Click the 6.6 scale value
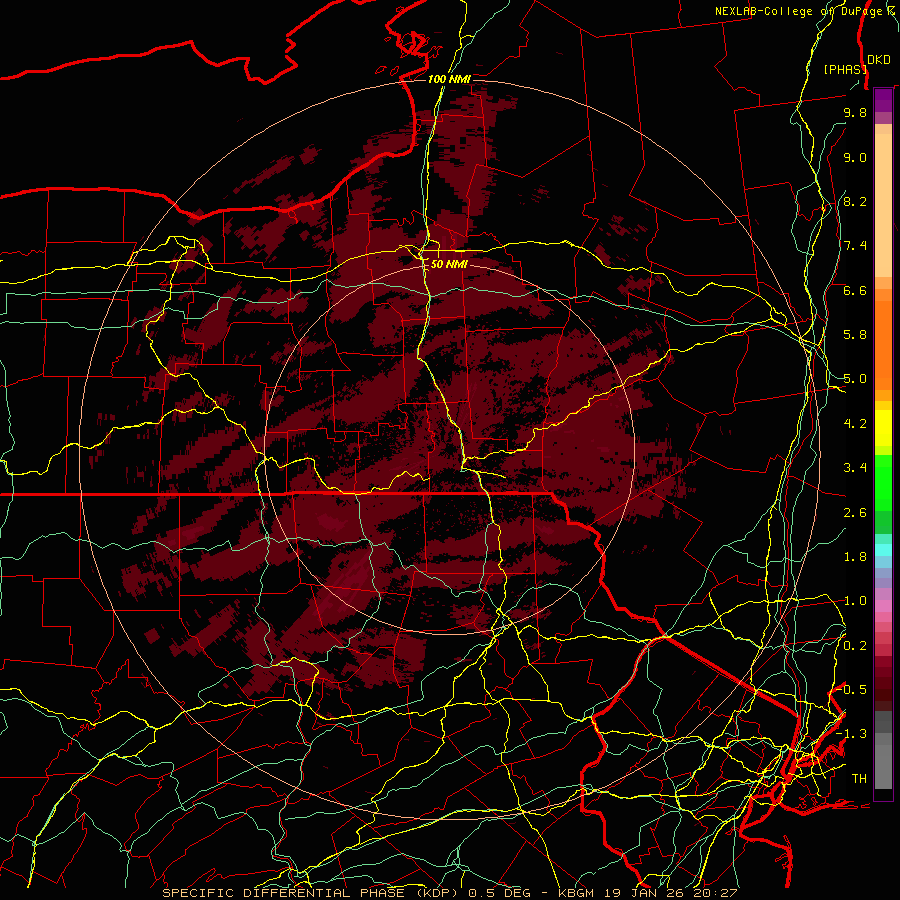Image resolution: width=900 pixels, height=900 pixels. tap(855, 290)
